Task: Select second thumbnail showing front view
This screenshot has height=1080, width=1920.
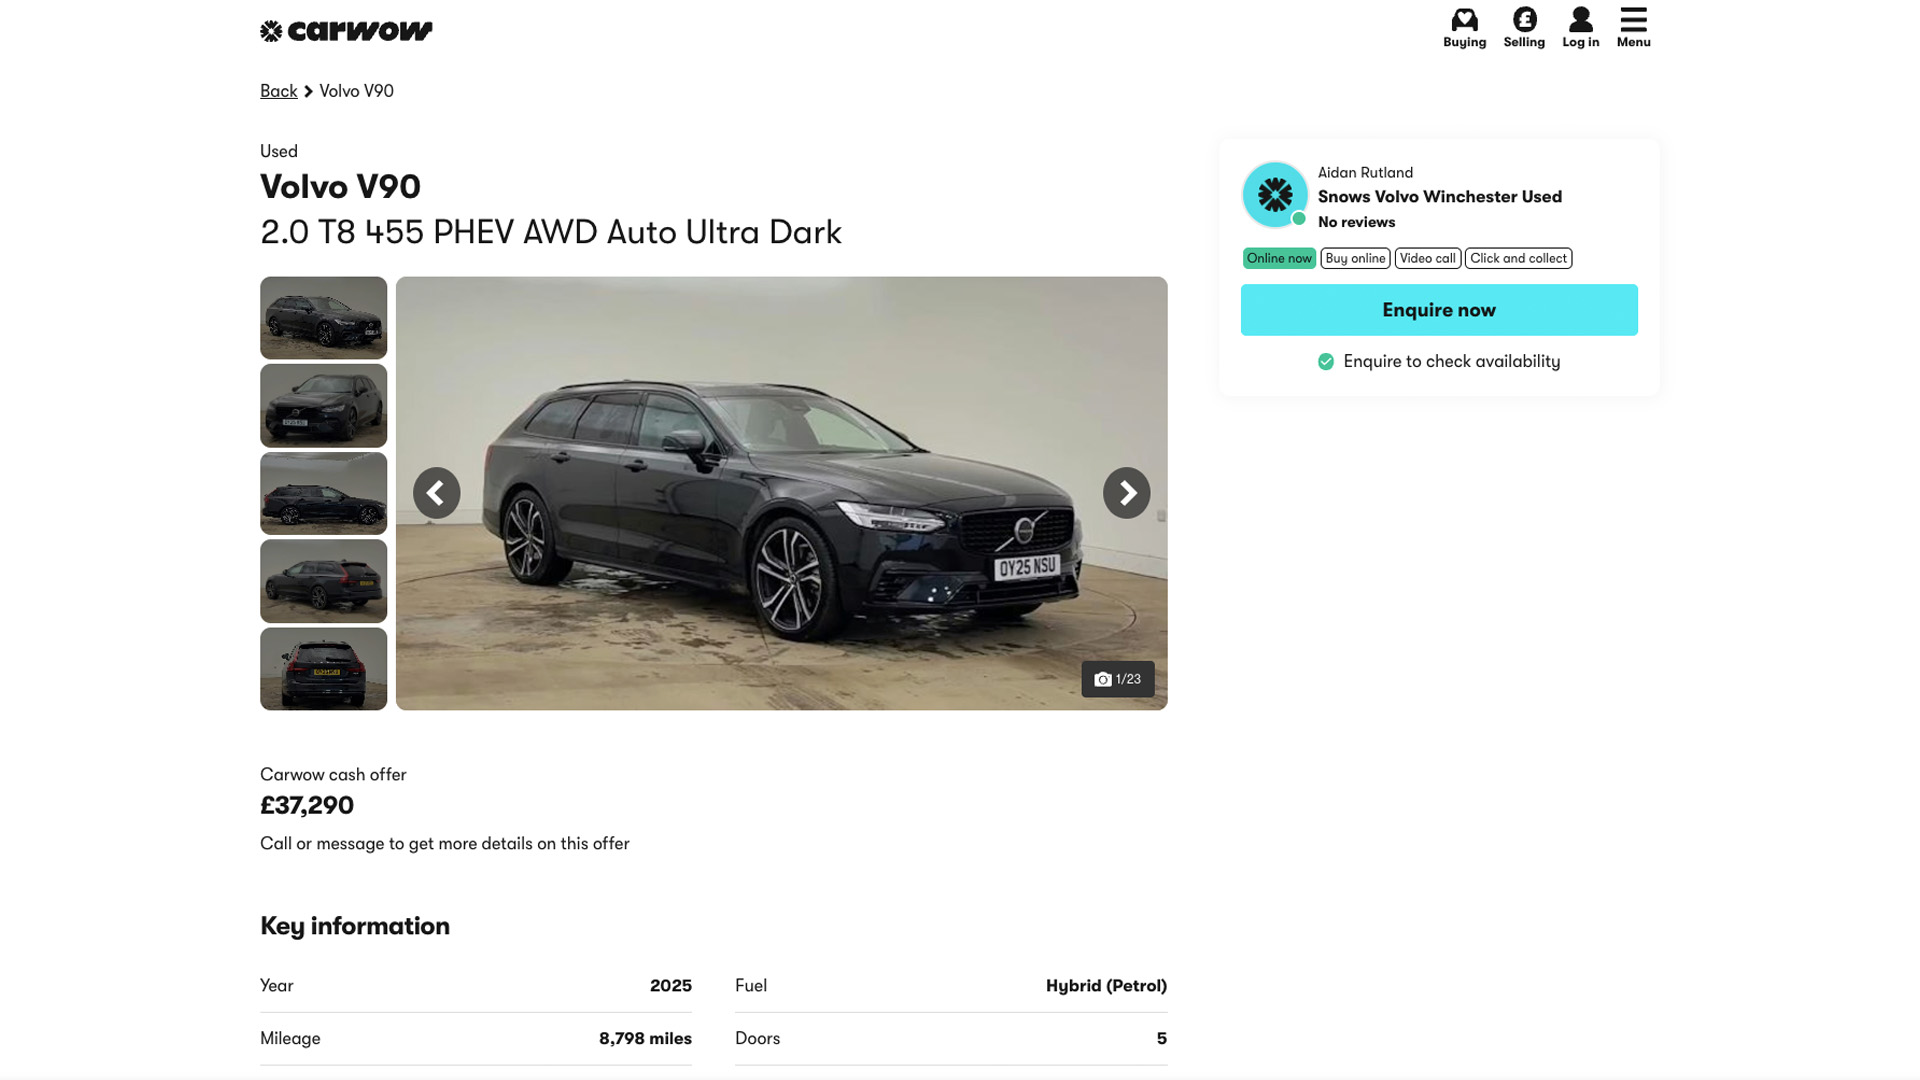Action: [x=323, y=405]
